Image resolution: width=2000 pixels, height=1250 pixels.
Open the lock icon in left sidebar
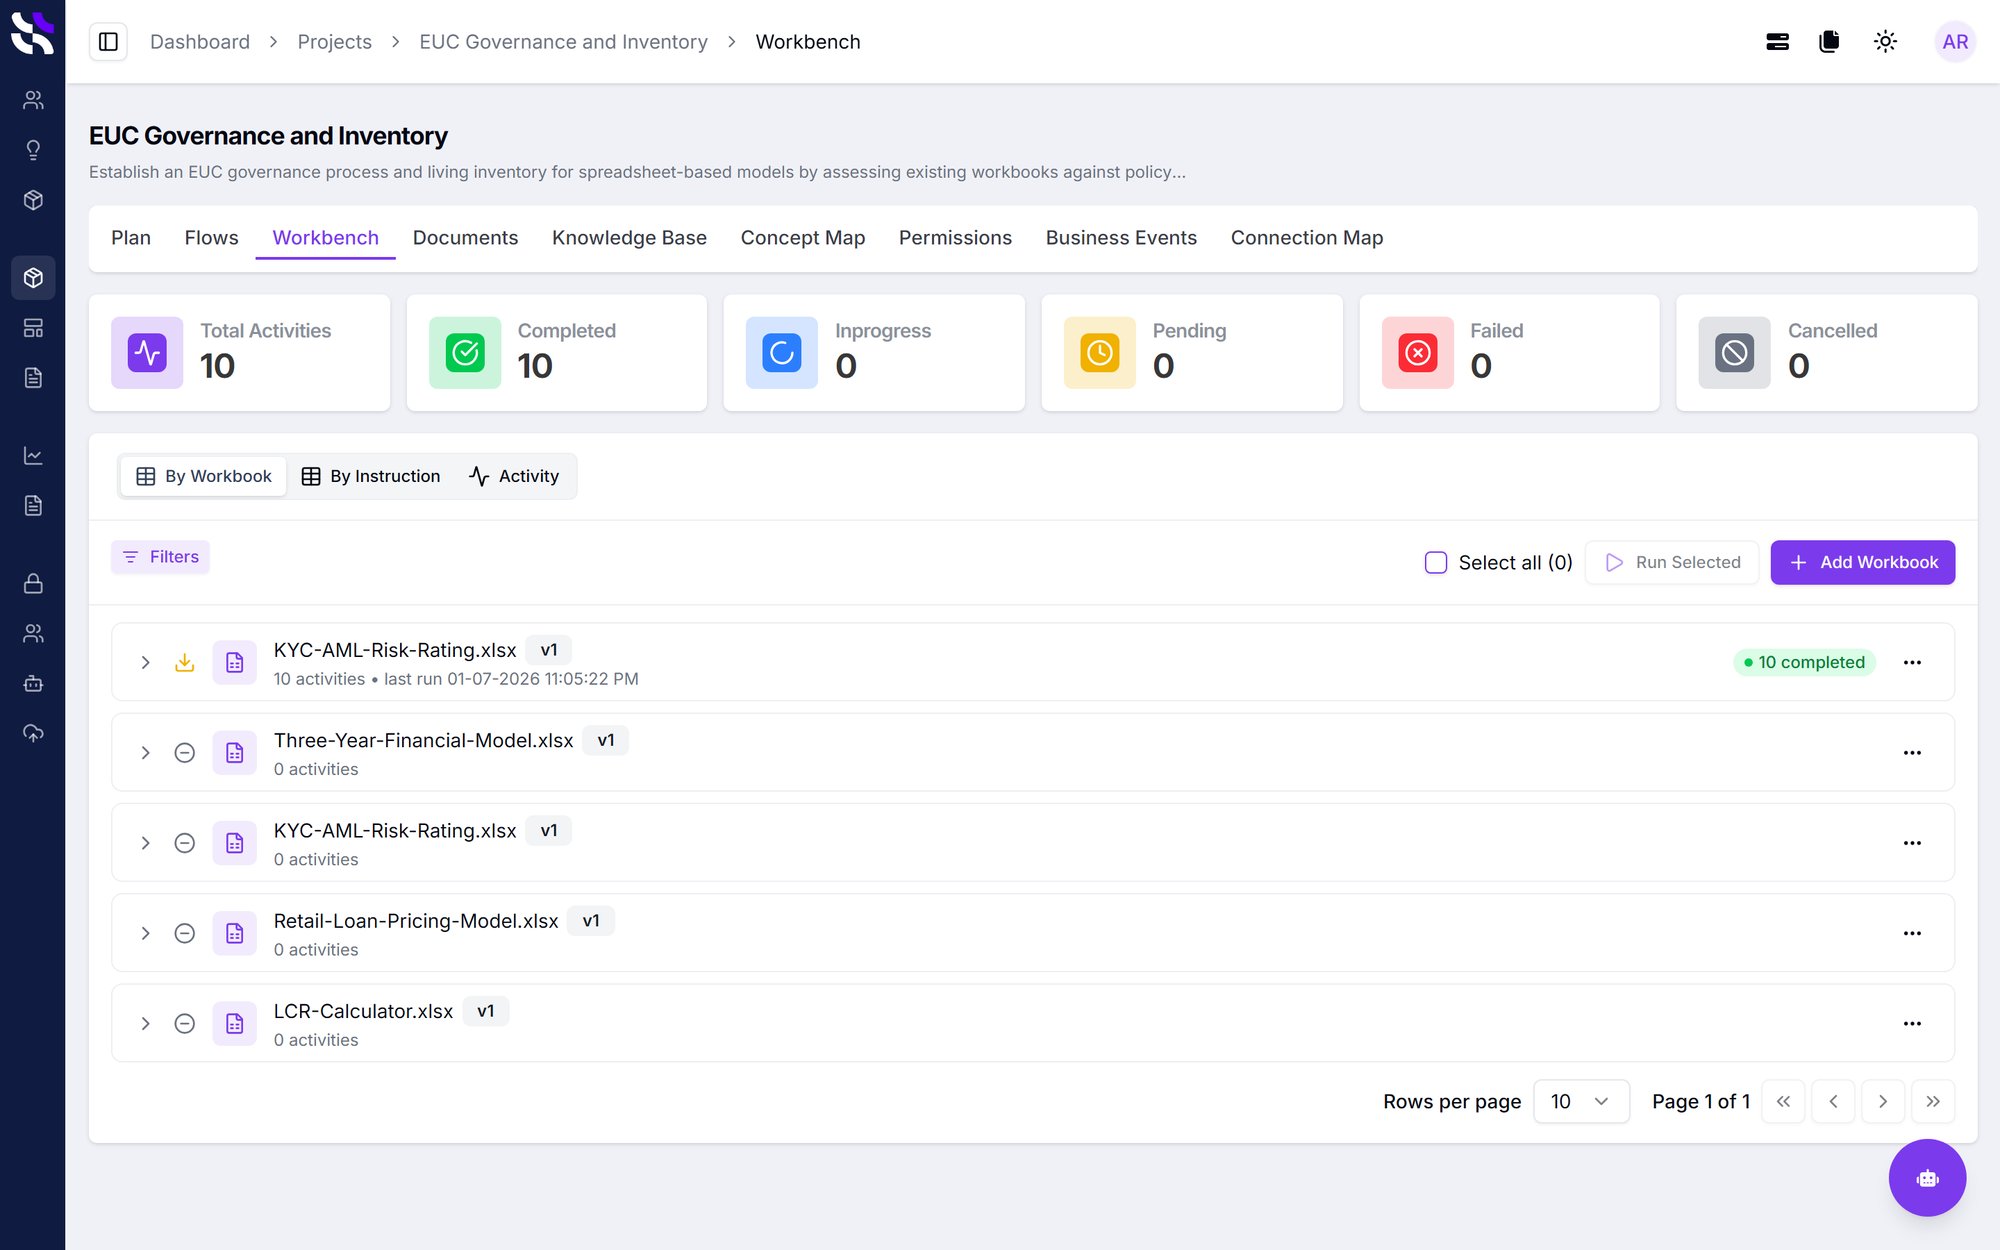[x=33, y=584]
